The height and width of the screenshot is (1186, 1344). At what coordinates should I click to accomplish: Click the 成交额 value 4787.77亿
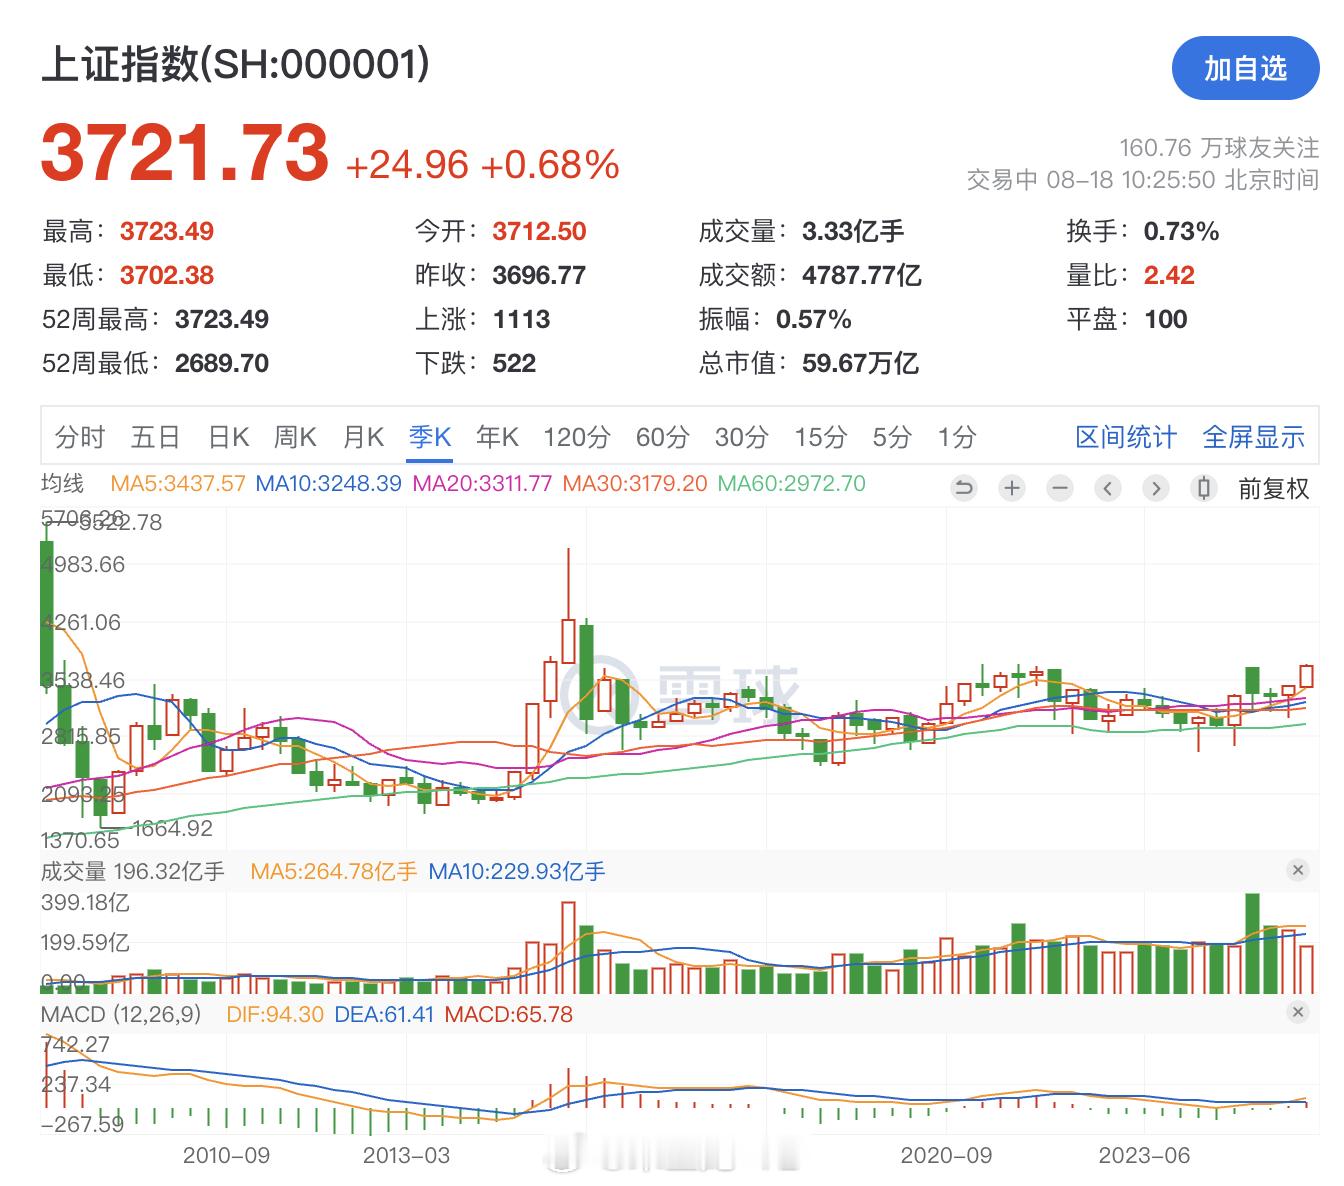(x=862, y=276)
